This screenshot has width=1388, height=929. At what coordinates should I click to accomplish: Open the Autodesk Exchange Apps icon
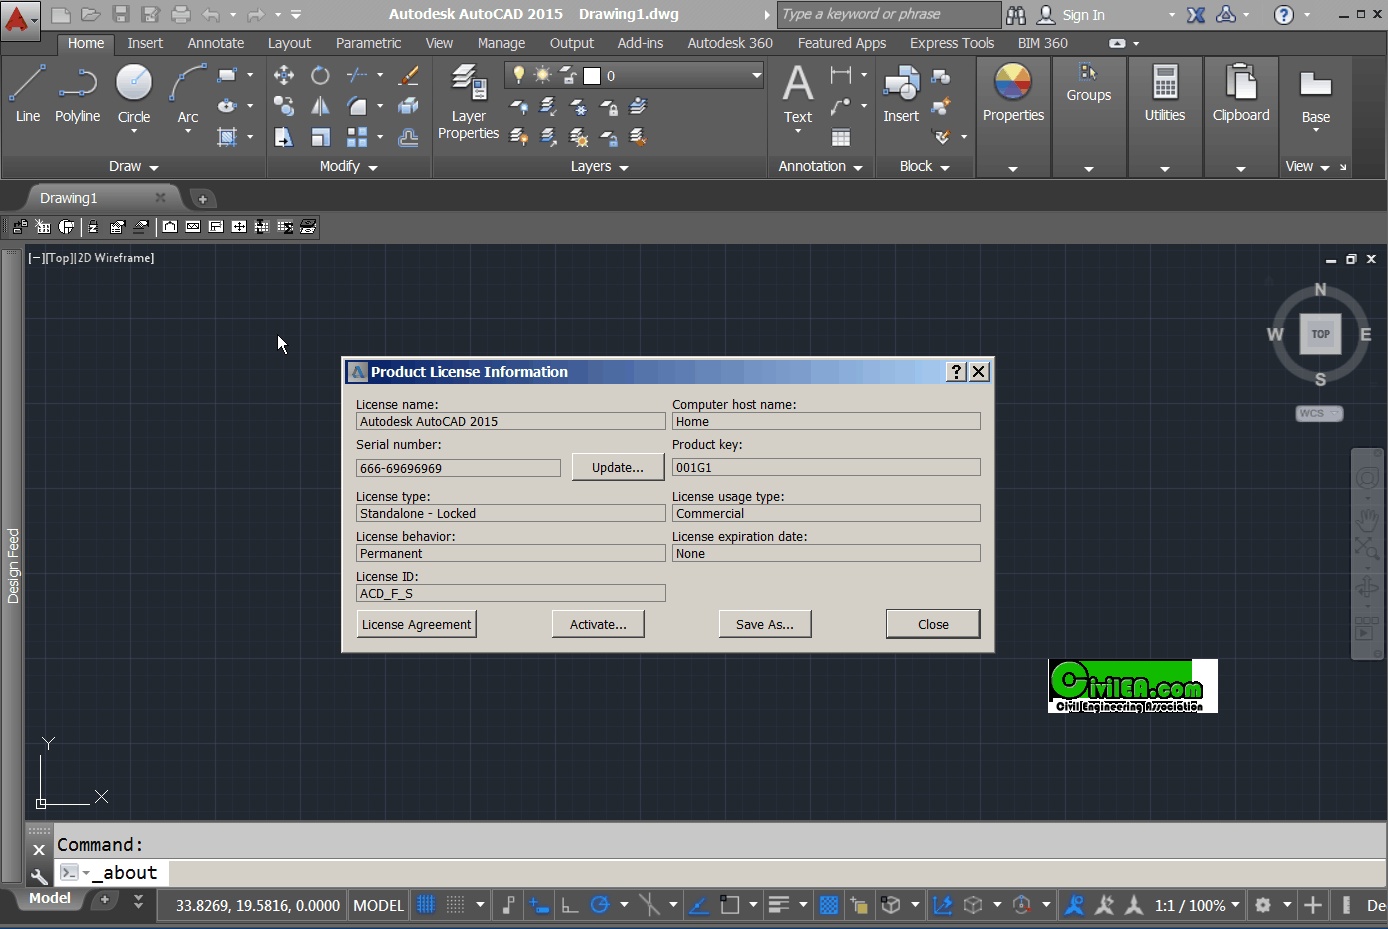coord(1195,15)
